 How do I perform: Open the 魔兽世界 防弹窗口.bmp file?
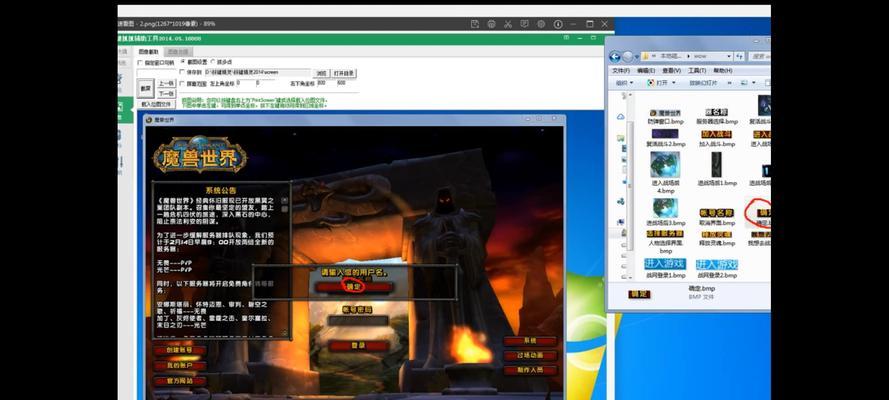click(x=665, y=117)
